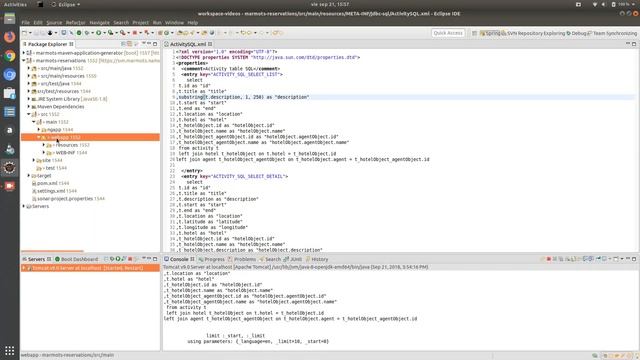
Task: Expand the WEB-INF folder
Action: [44, 152]
